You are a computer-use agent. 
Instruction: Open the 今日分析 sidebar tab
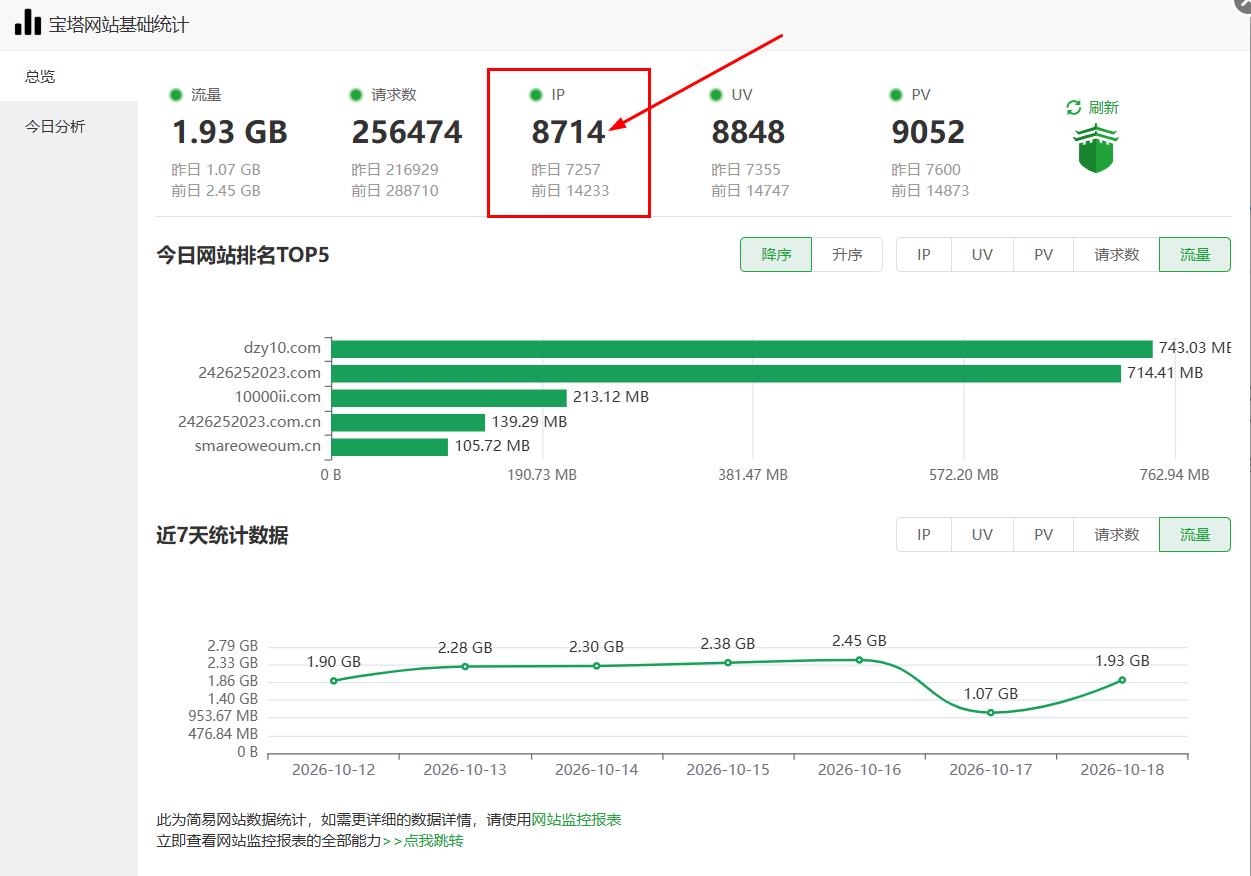click(x=69, y=127)
